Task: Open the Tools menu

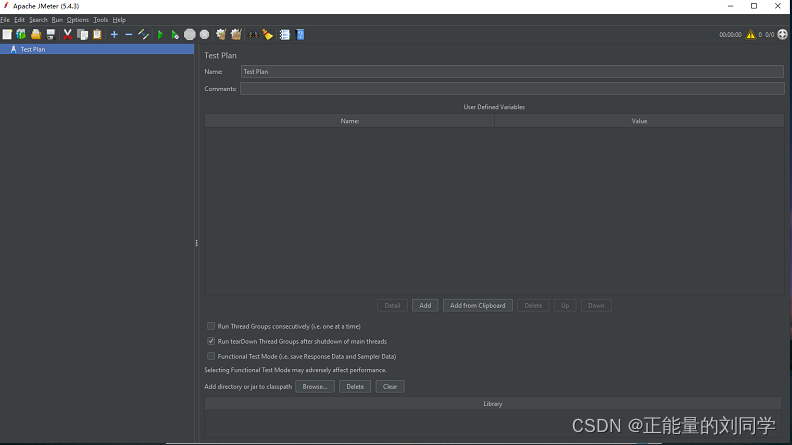Action: click(101, 20)
